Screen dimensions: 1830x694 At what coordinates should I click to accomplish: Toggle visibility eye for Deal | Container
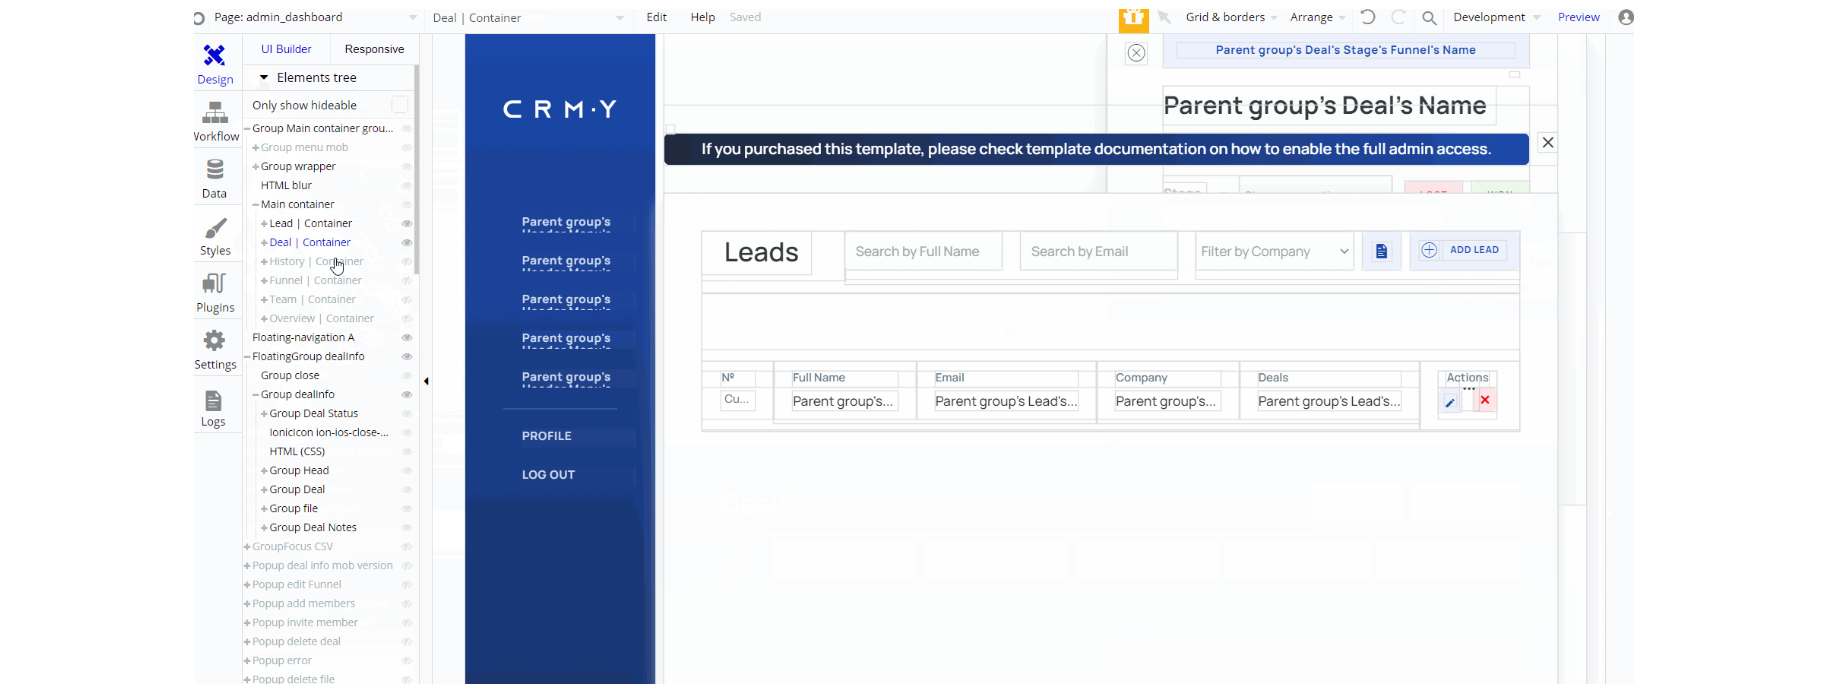(407, 243)
